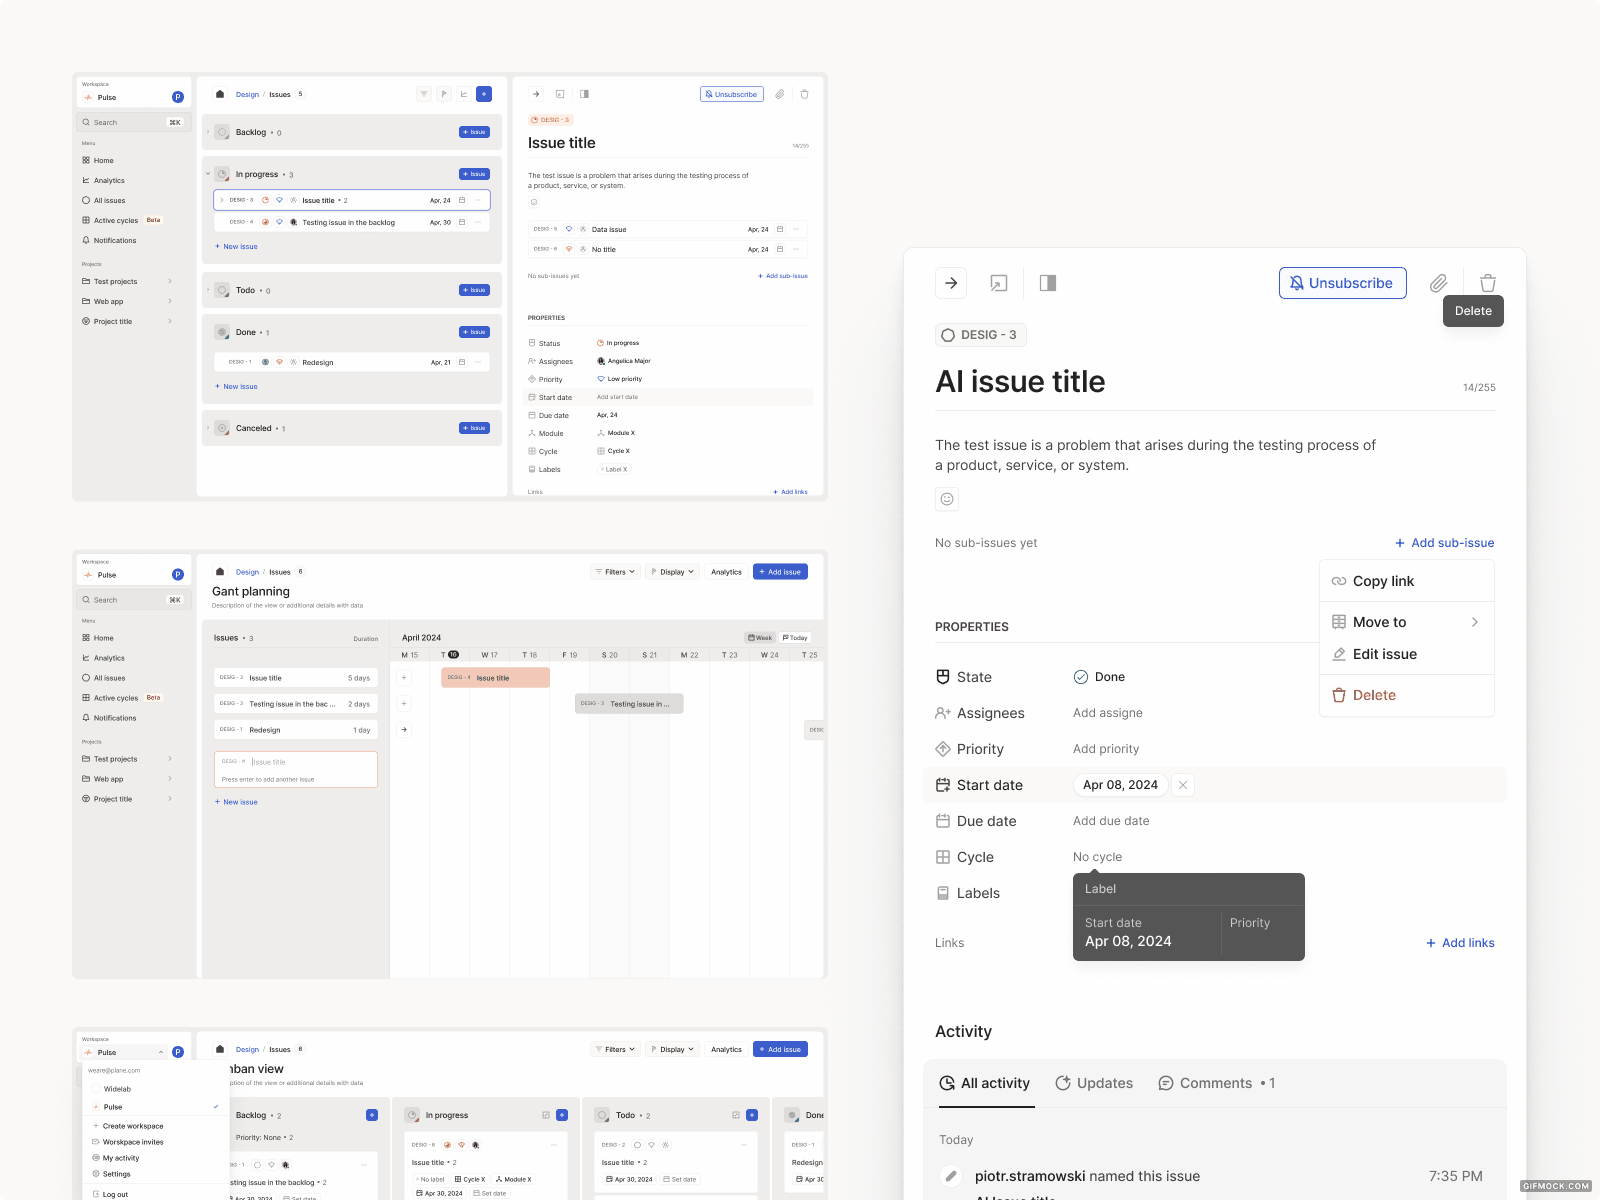Clear the Apr 08, 2024 start date
The image size is (1600, 1200).
click(x=1183, y=785)
